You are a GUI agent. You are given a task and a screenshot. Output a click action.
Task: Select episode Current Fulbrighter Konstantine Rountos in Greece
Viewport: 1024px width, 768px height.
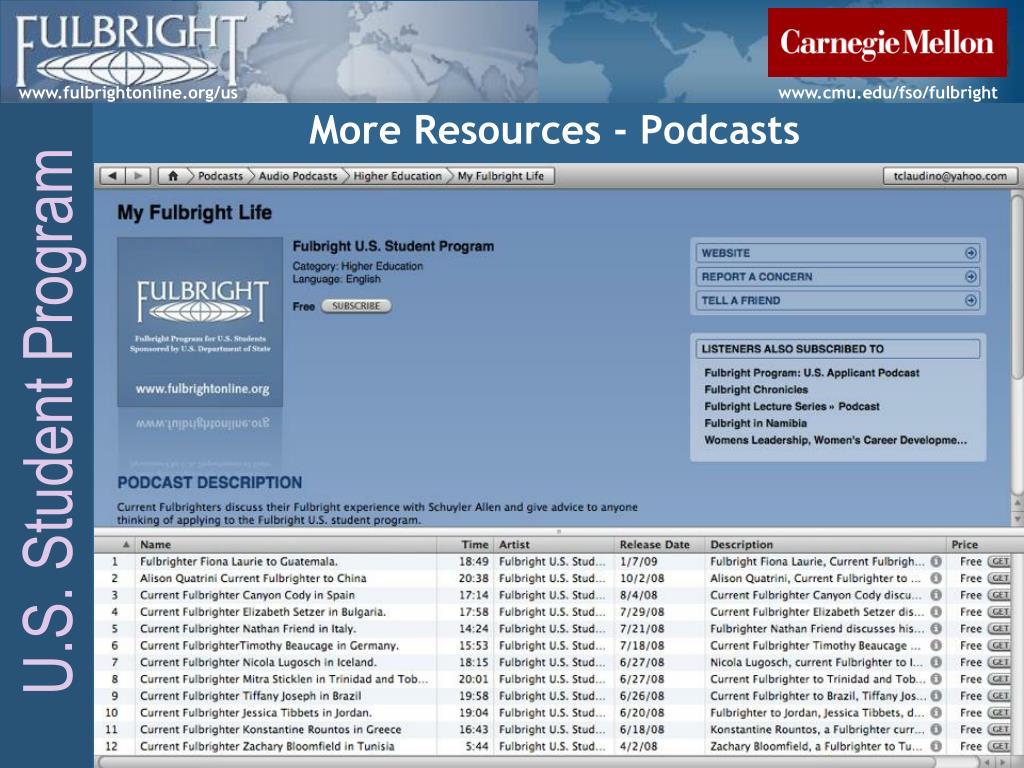(270, 729)
